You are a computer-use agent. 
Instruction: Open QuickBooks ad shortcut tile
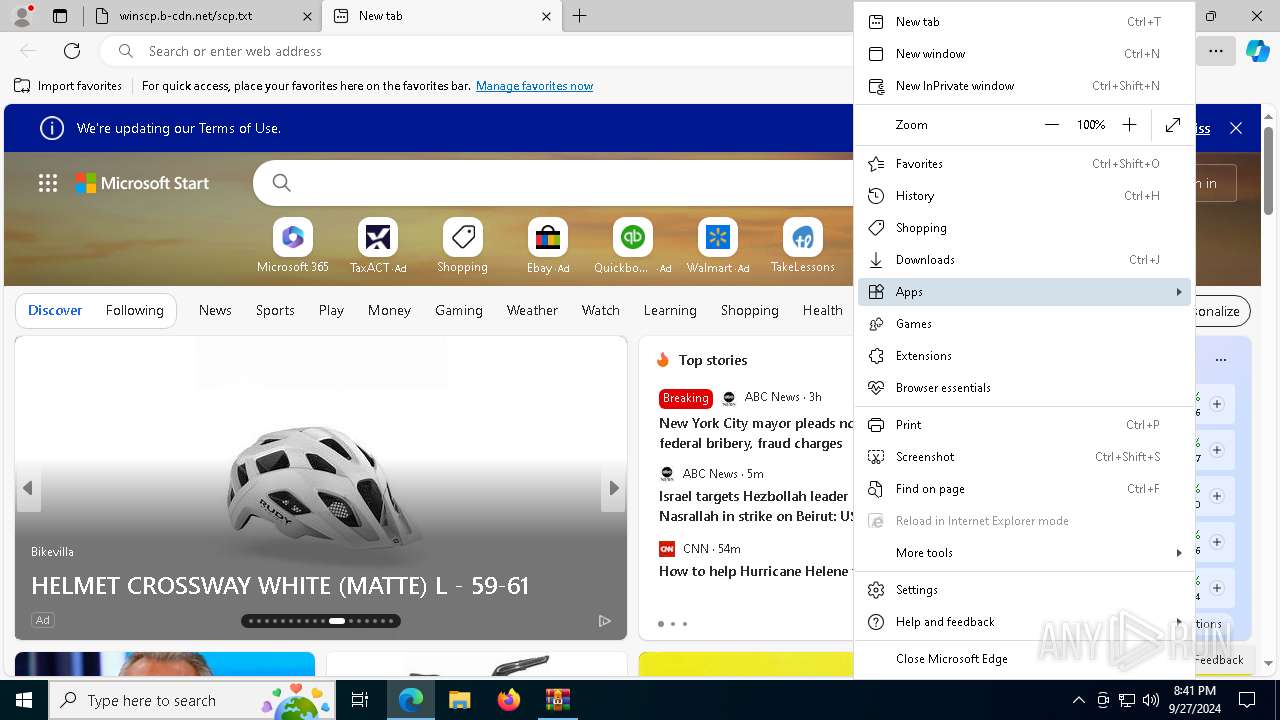pyautogui.click(x=633, y=246)
